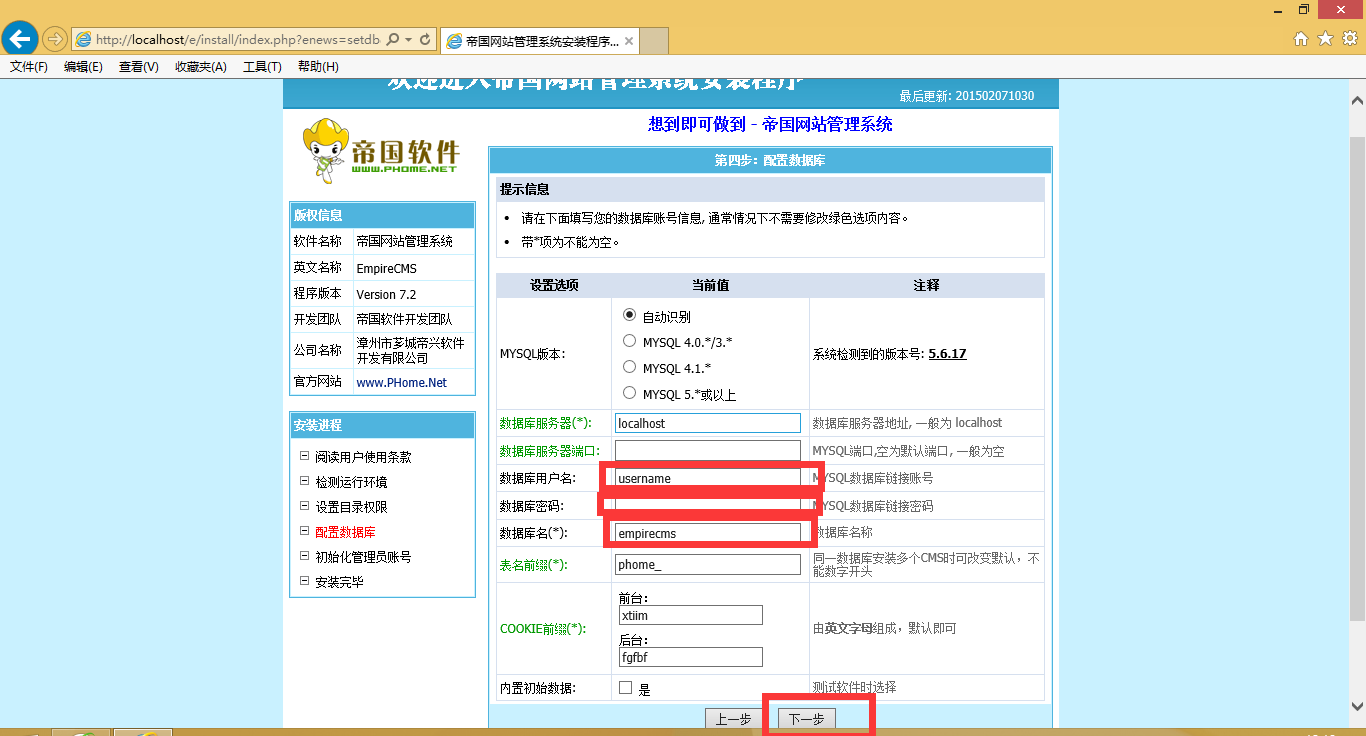
Task: Select the 自动识别 MYSQL version option
Action: coord(630,315)
